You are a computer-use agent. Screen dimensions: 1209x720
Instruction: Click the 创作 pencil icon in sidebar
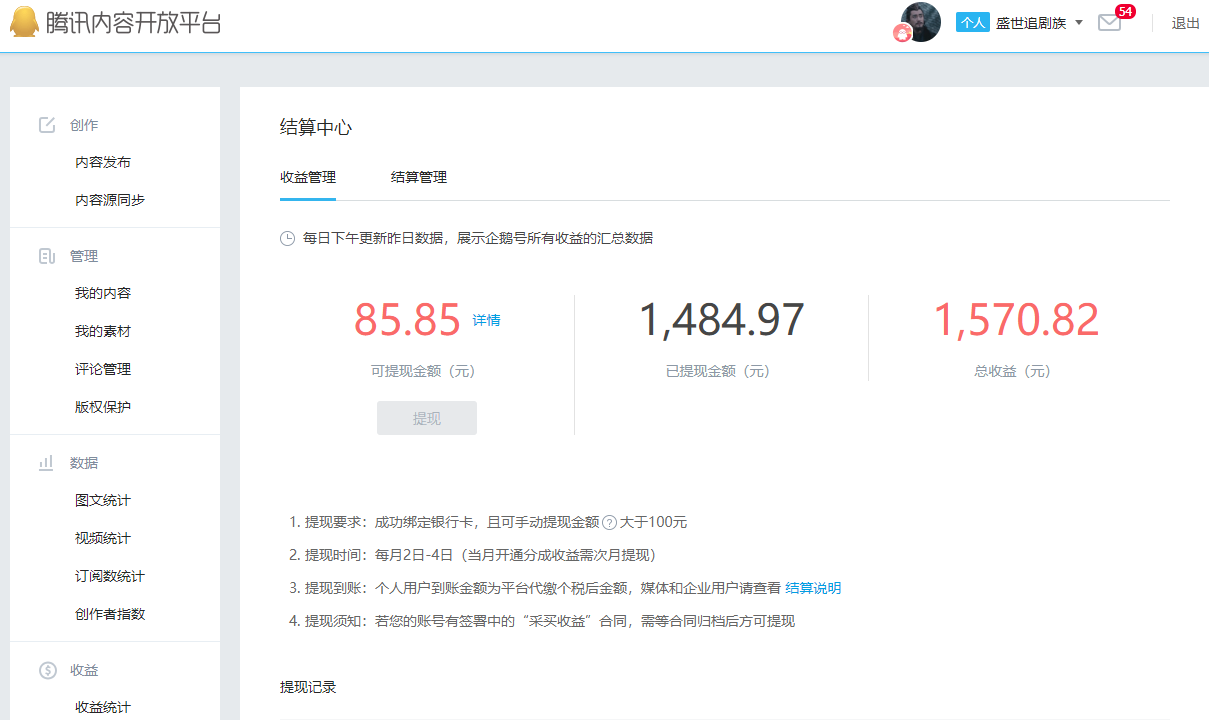pos(46,124)
